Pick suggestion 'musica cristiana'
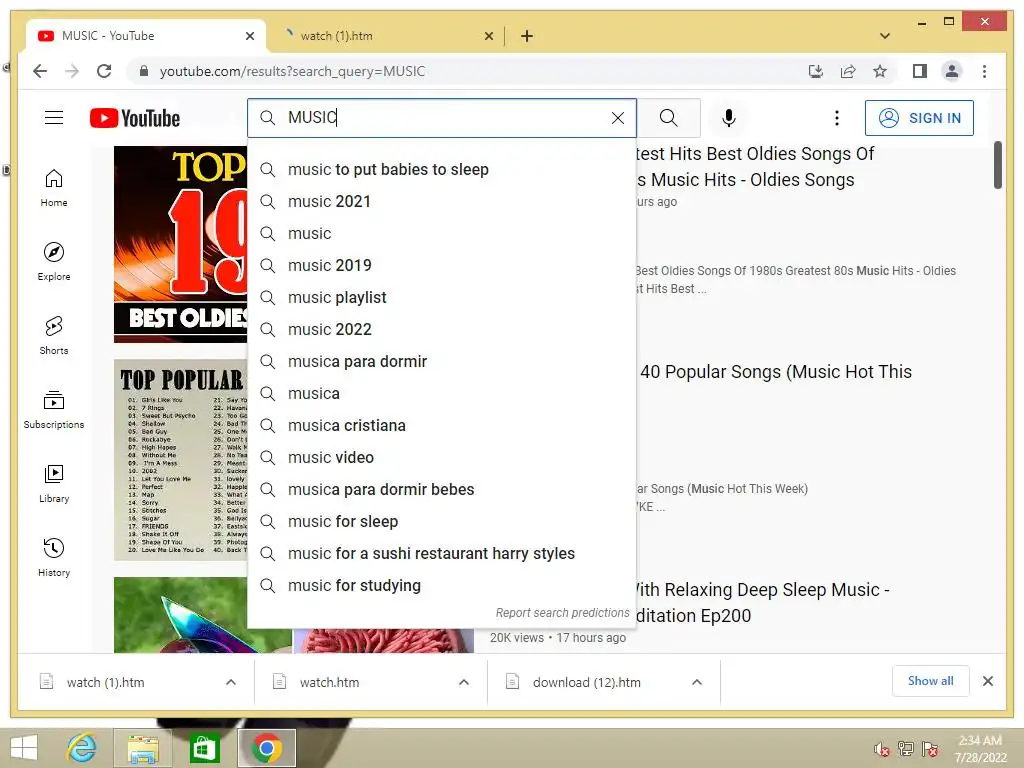The image size is (1024, 768). pos(441,426)
